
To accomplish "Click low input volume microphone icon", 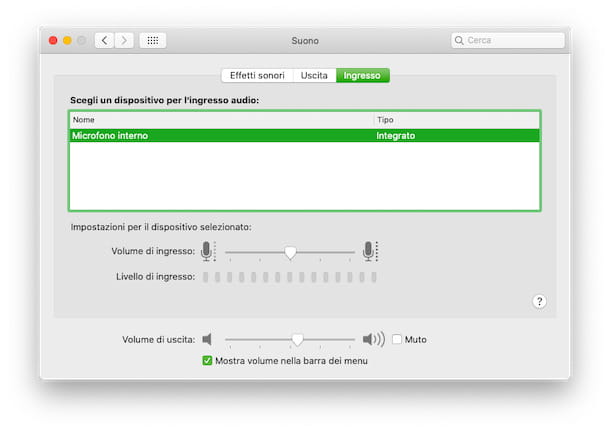I will pyautogui.click(x=208, y=251).
